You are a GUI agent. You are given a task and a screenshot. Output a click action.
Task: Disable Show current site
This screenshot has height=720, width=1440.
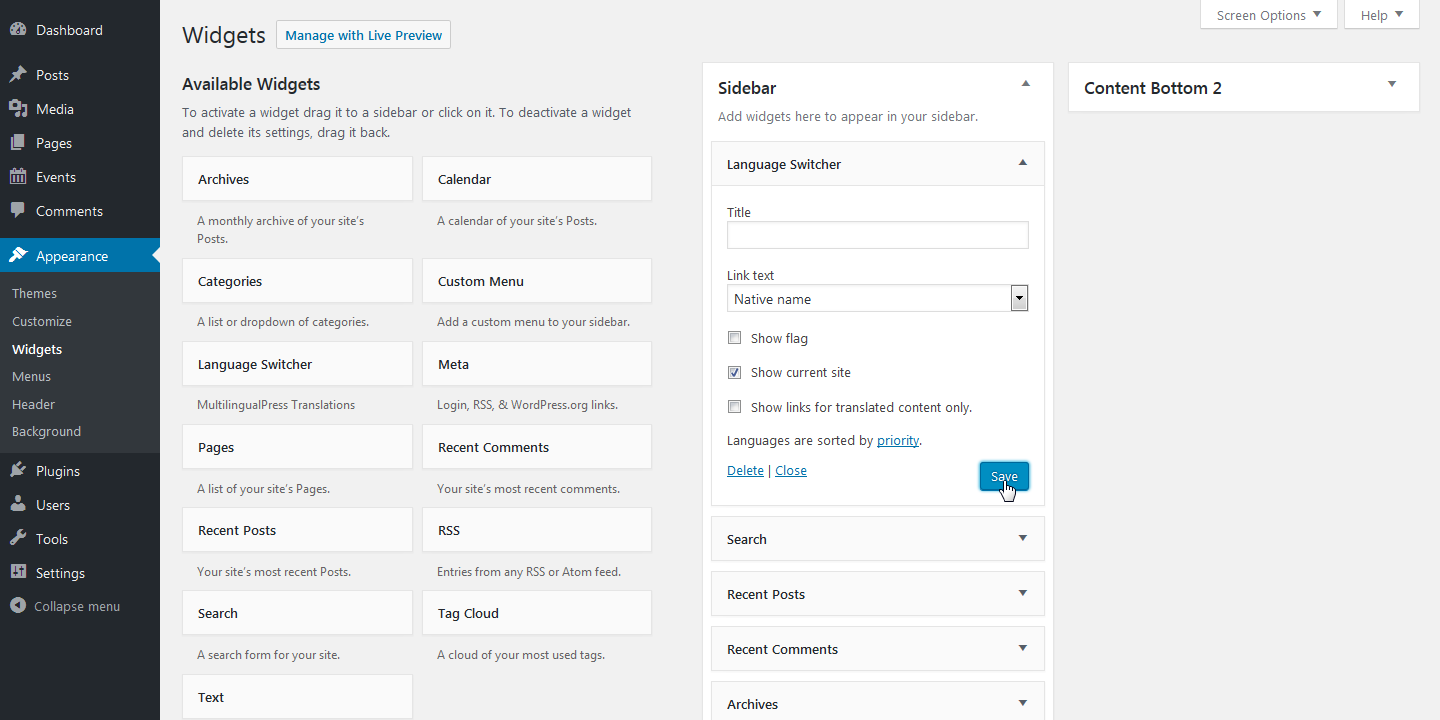click(x=734, y=371)
